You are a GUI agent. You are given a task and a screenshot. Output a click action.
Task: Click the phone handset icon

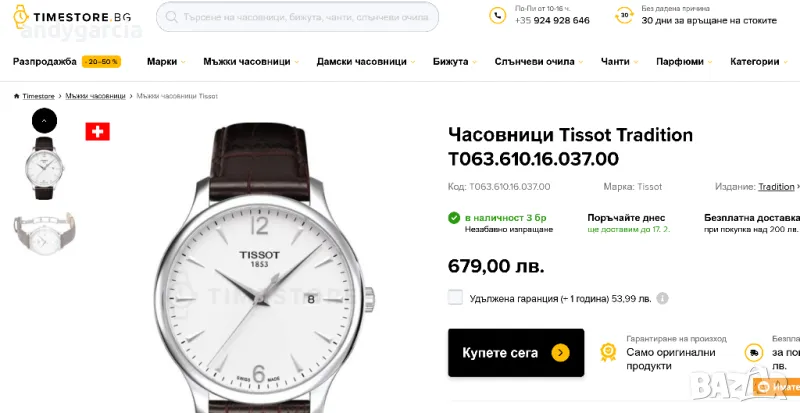[x=497, y=16]
